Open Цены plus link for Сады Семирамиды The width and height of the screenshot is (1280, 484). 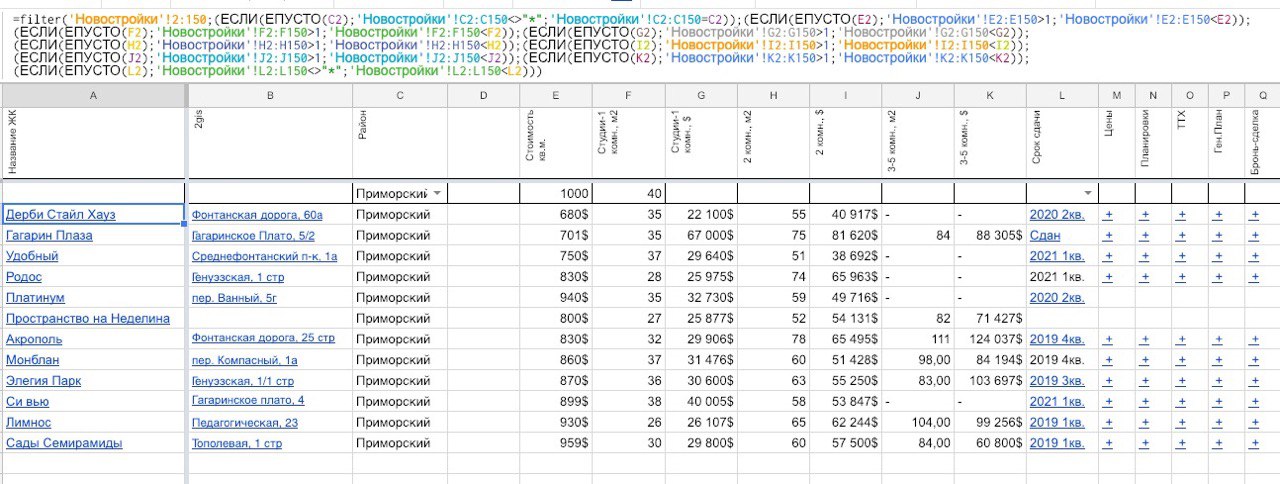(x=1108, y=443)
